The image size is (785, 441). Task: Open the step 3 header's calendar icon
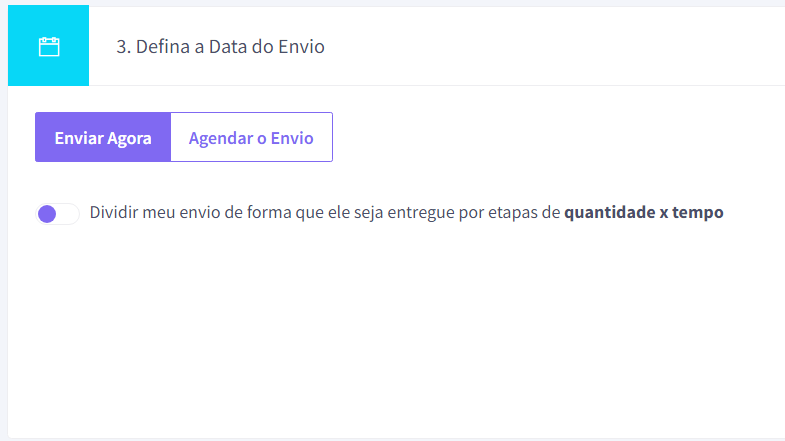(49, 47)
